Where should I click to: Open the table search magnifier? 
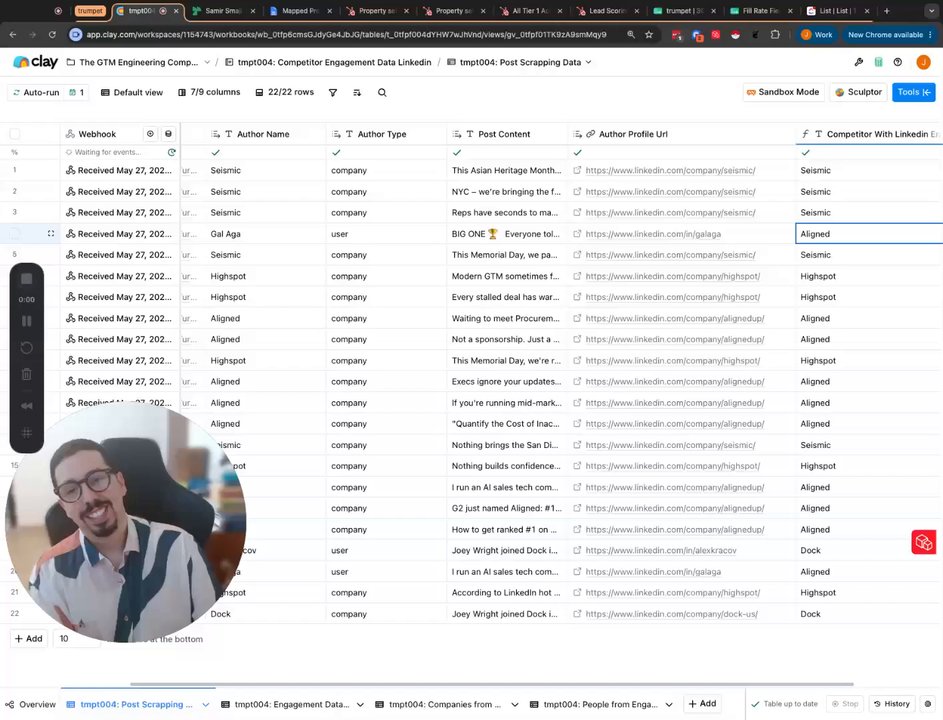point(382,93)
